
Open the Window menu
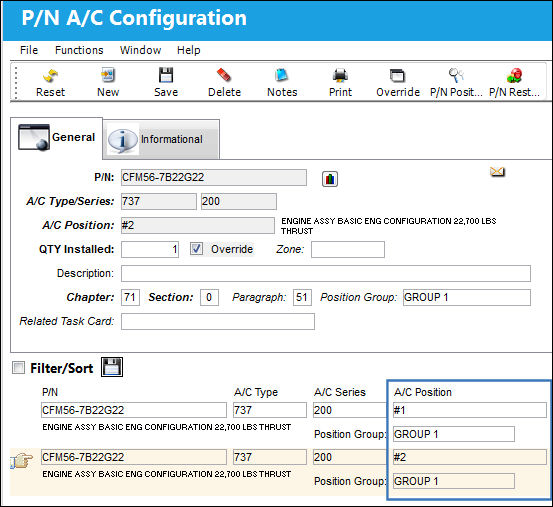[x=140, y=50]
